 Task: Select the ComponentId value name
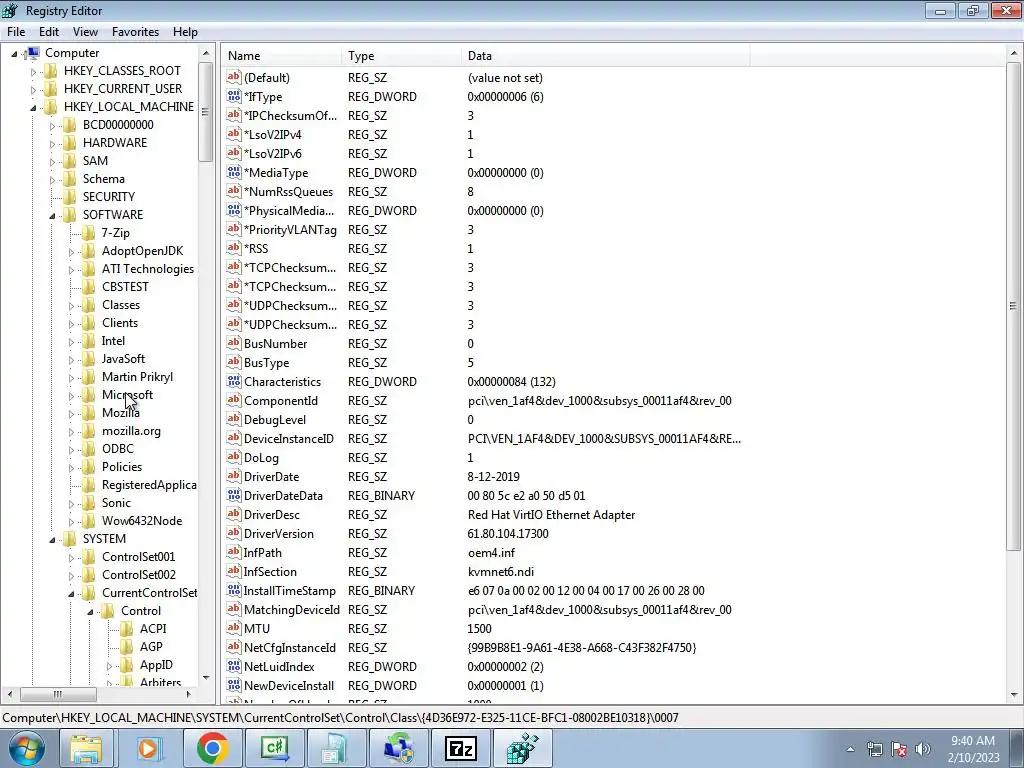click(281, 400)
